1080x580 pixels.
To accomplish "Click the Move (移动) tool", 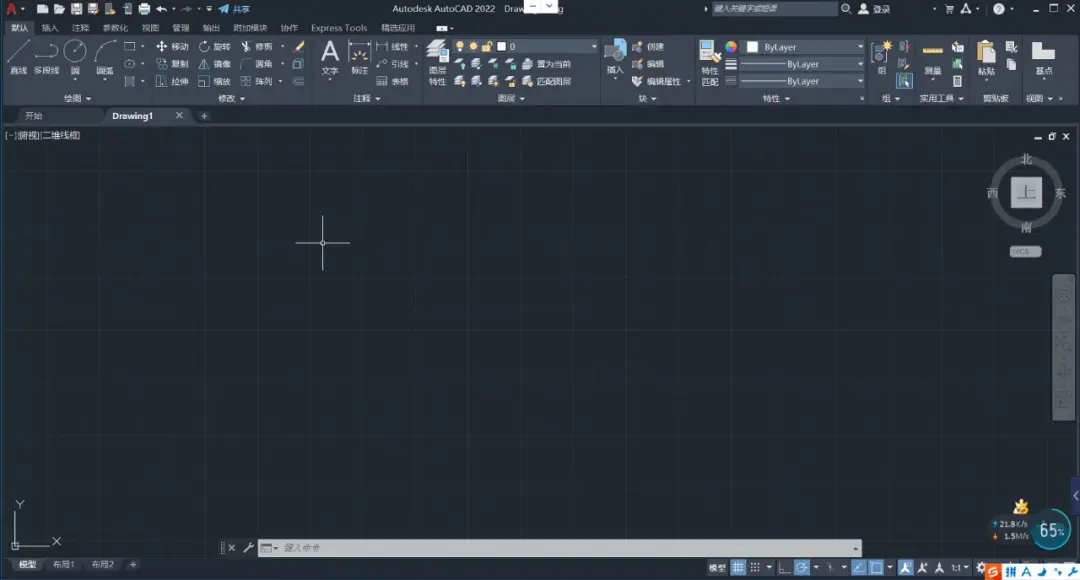I will point(172,46).
